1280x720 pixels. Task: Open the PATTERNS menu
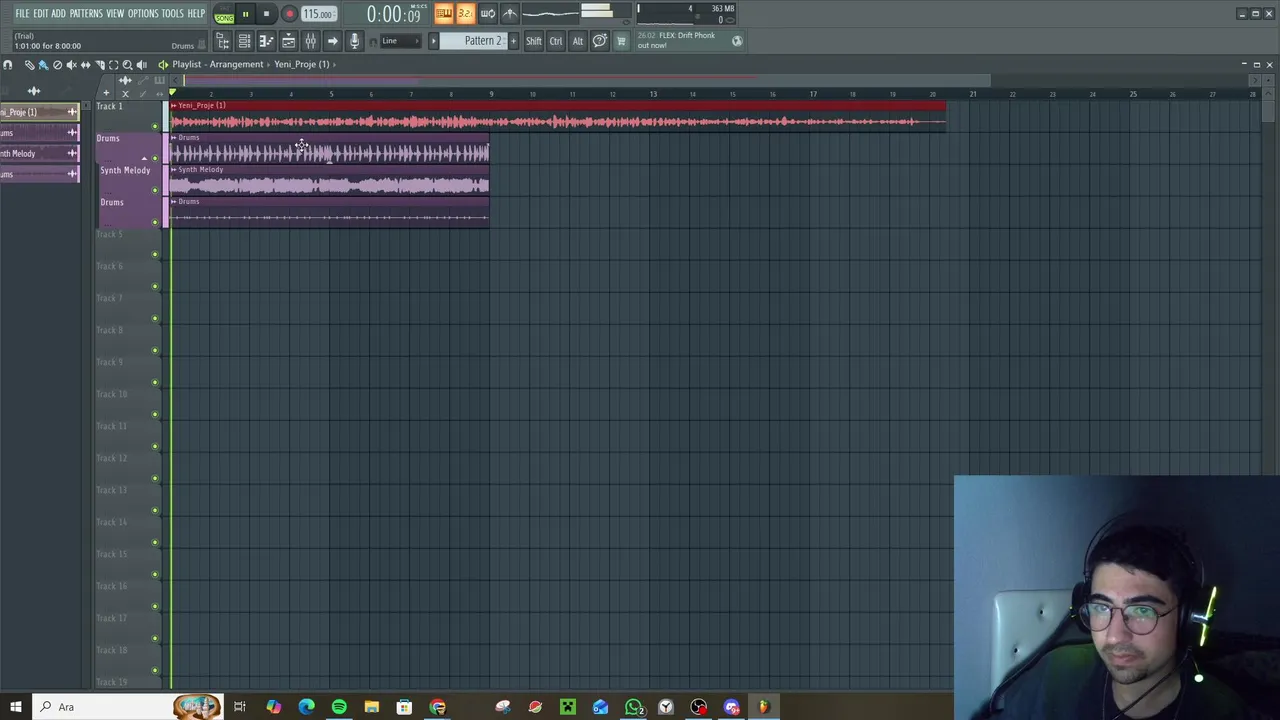86,14
